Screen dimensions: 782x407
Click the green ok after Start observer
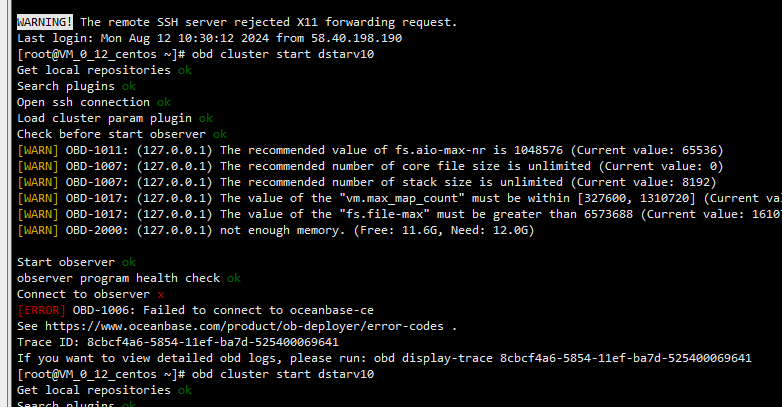[x=129, y=262]
